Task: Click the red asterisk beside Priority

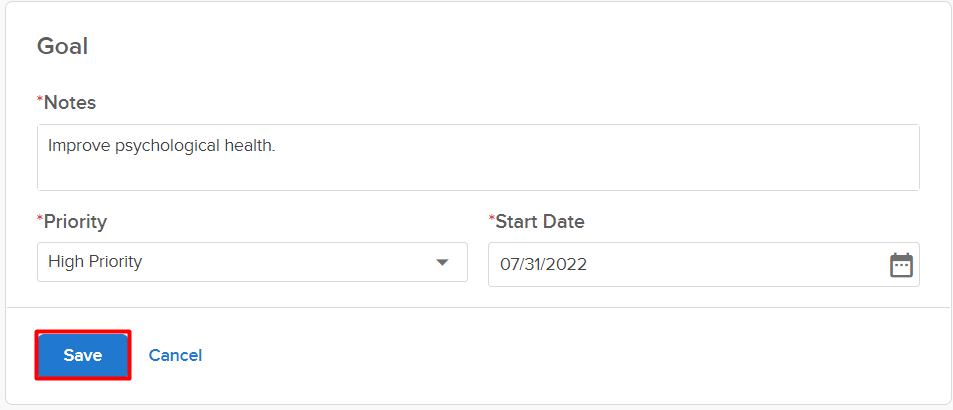Action: (40, 219)
